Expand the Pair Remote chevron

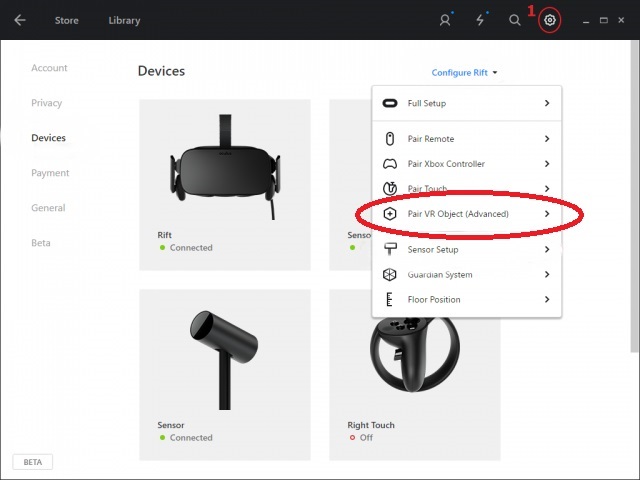pos(547,139)
